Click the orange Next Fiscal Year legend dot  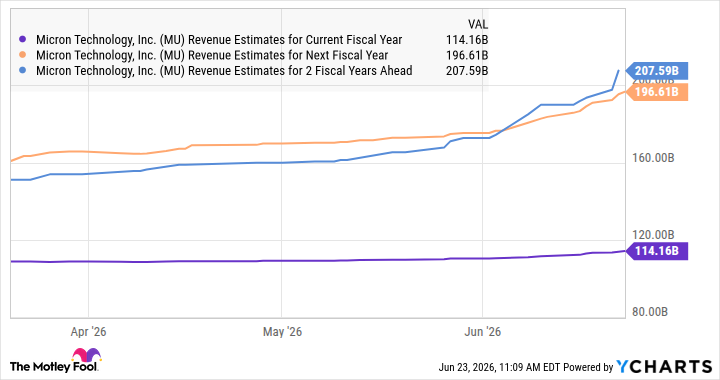click(x=22, y=55)
